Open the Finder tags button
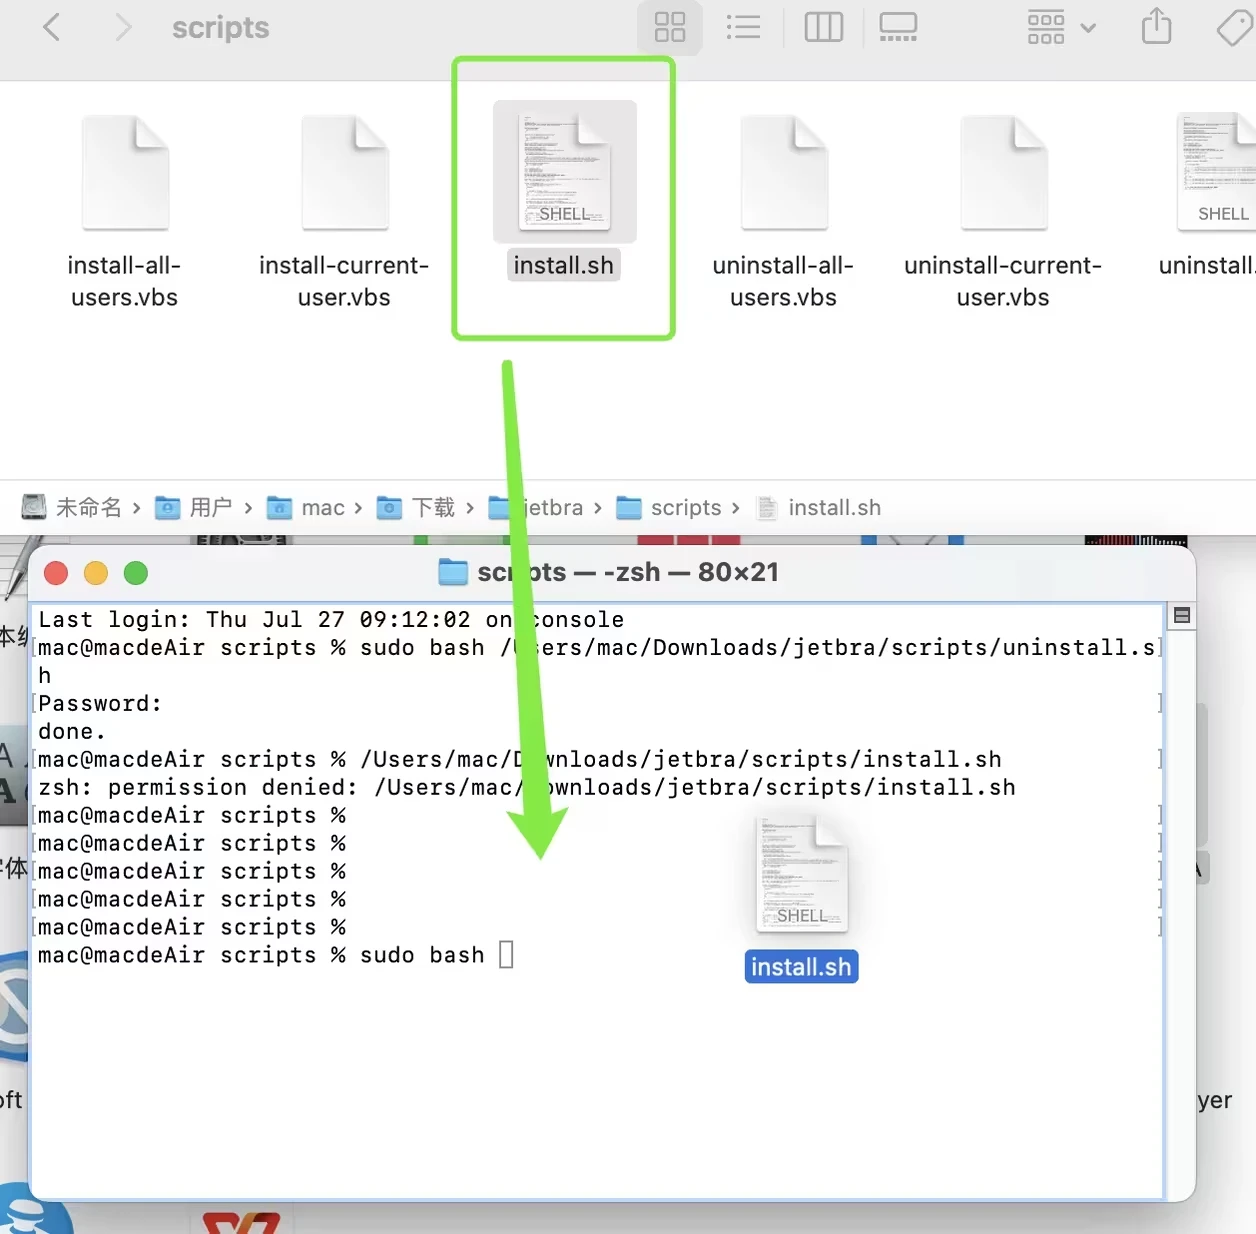This screenshot has height=1234, width=1256. [1235, 27]
